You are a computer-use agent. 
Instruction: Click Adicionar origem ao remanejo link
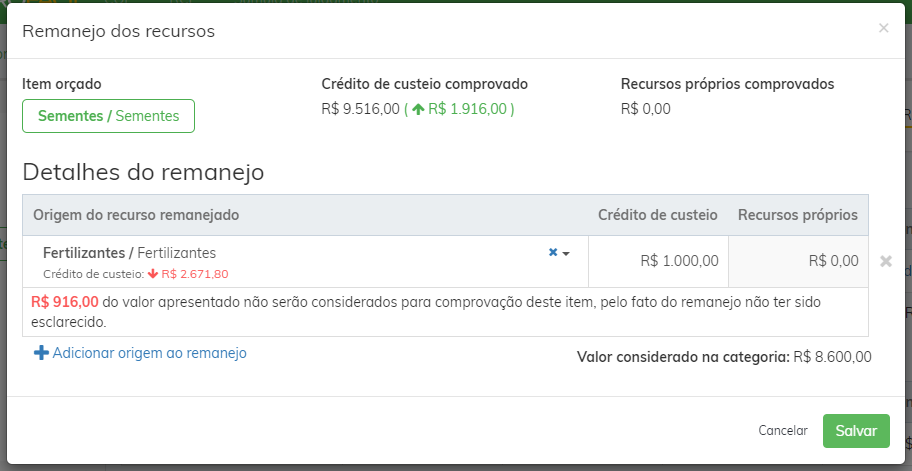[x=149, y=353]
